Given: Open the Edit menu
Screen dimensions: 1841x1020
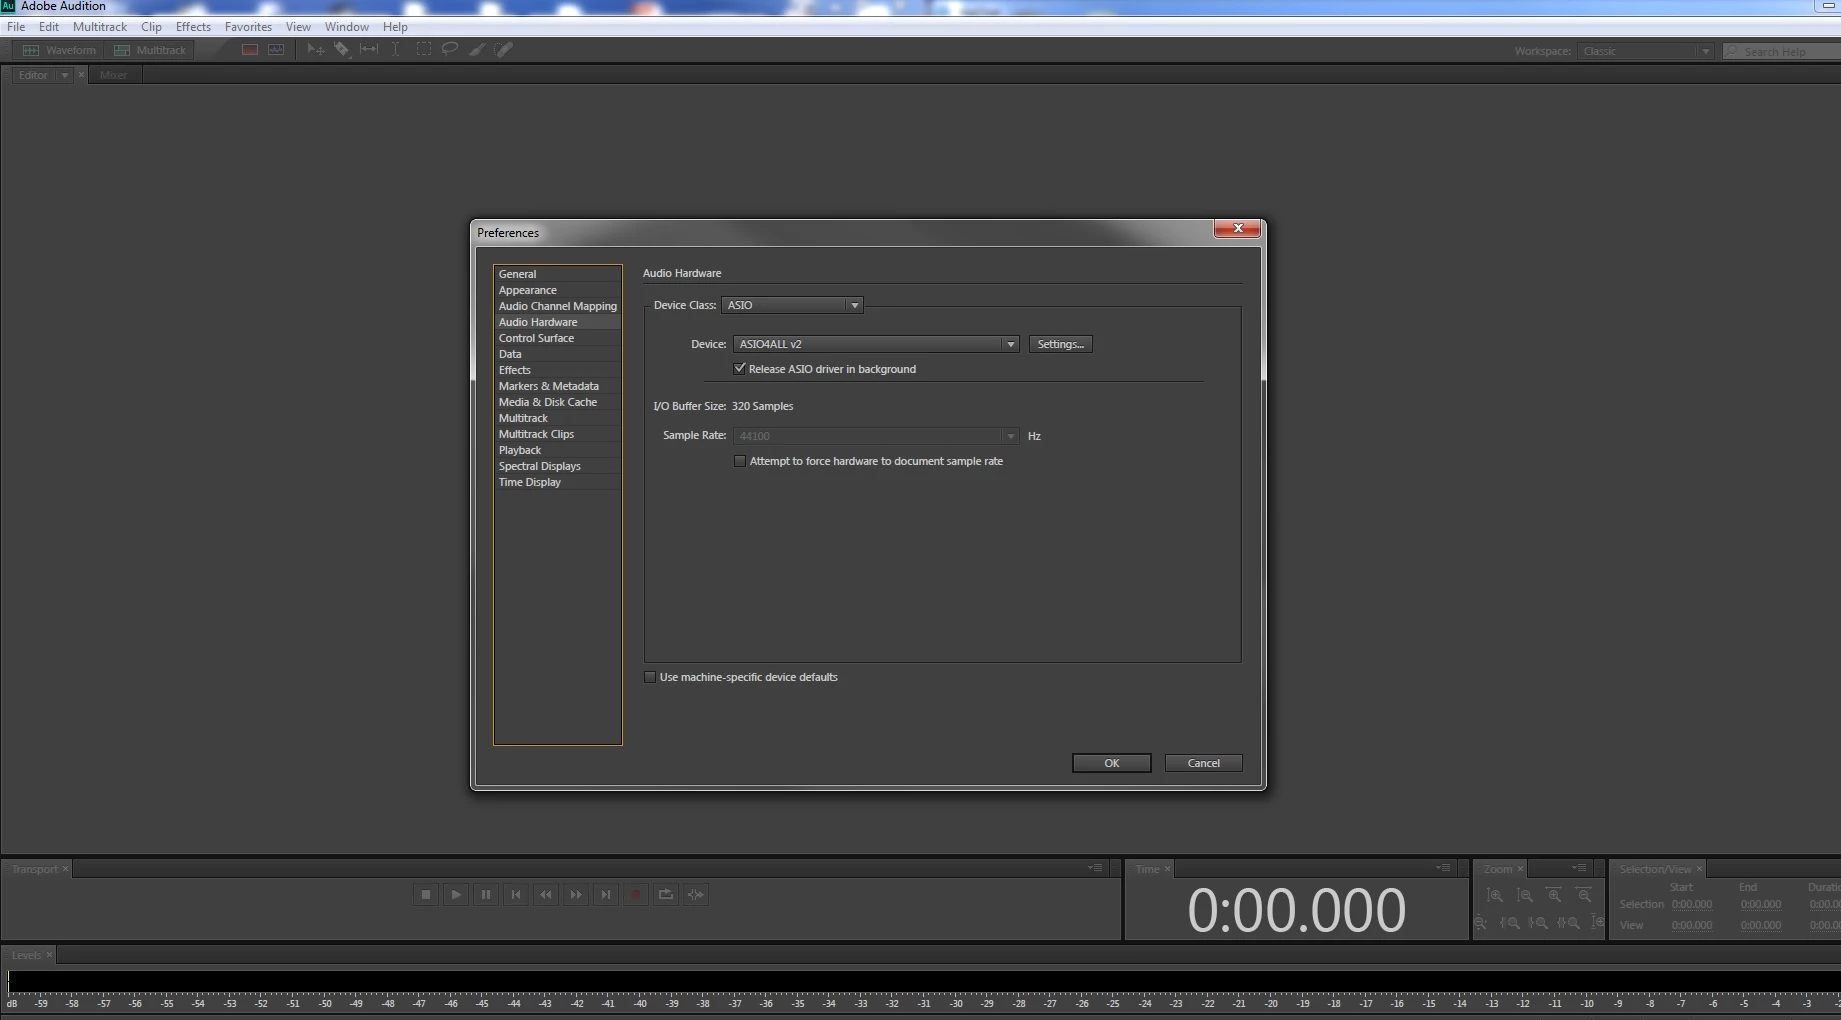Looking at the screenshot, I should coord(49,27).
